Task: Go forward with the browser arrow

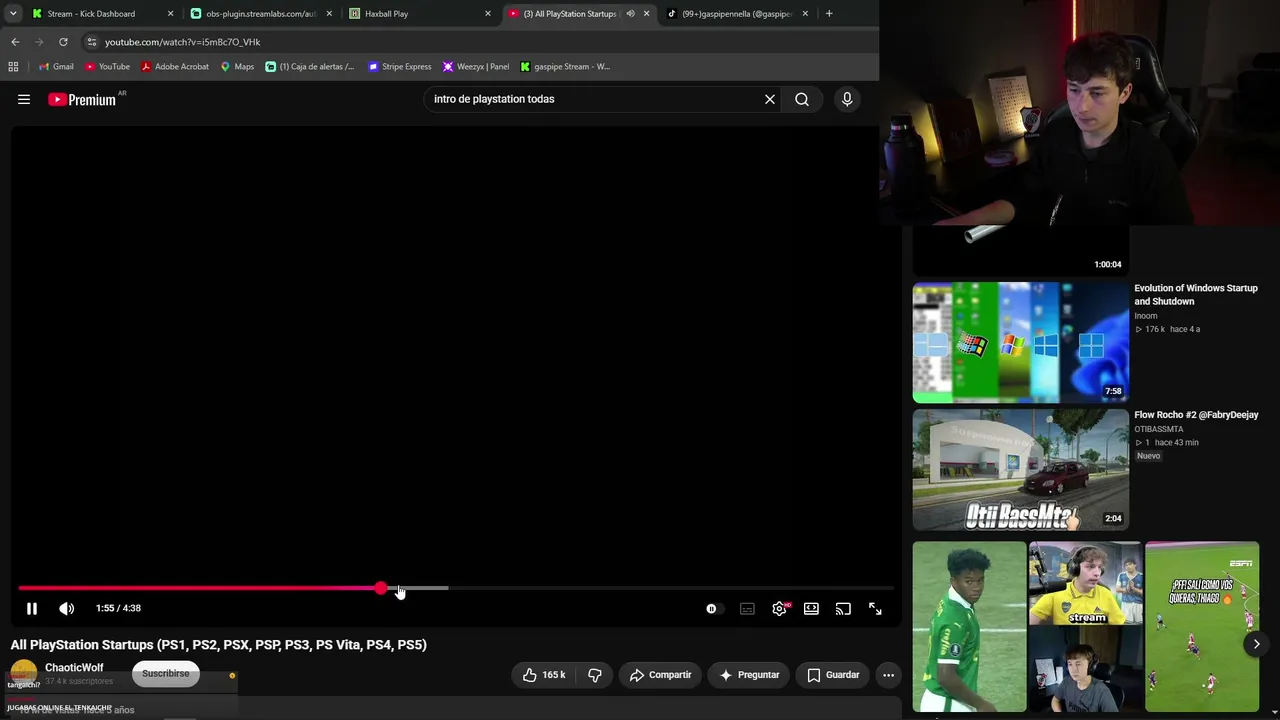Action: point(39,42)
